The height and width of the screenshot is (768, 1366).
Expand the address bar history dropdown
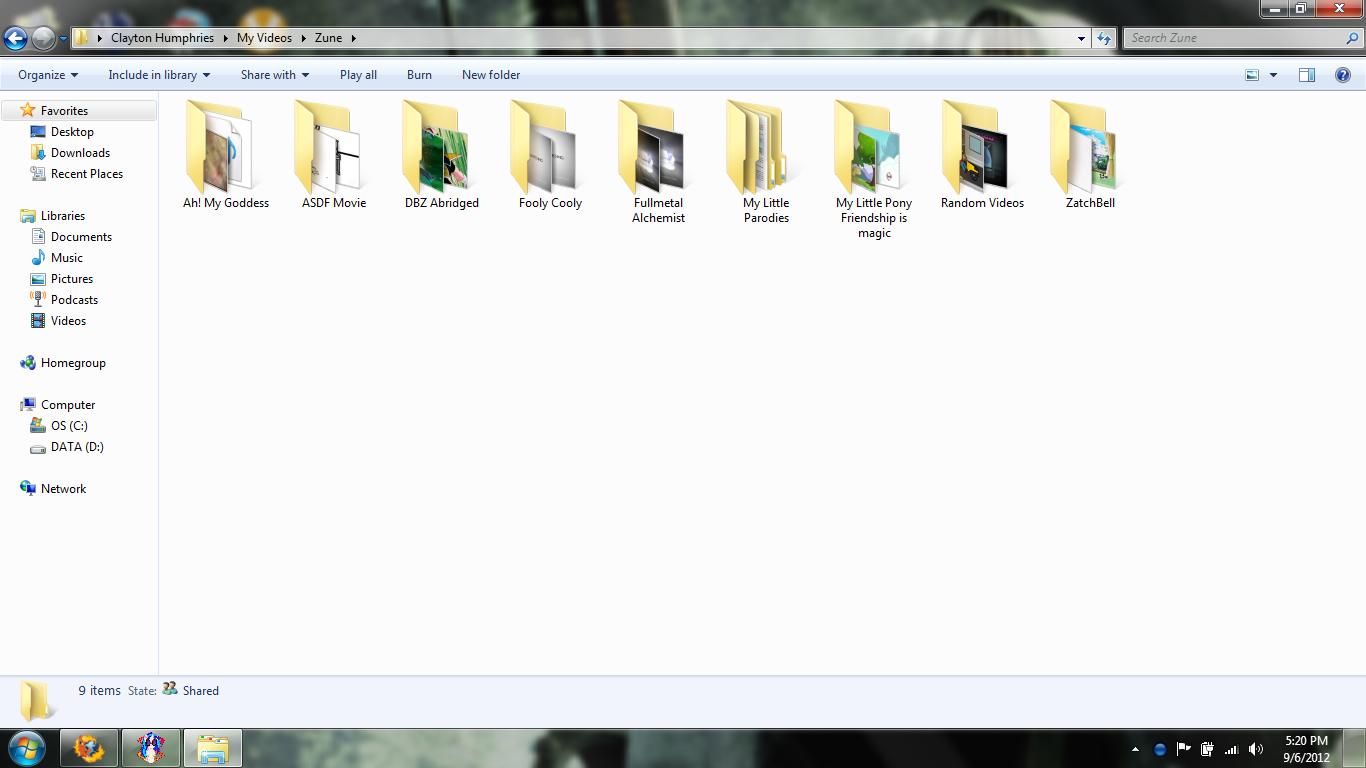(1081, 38)
